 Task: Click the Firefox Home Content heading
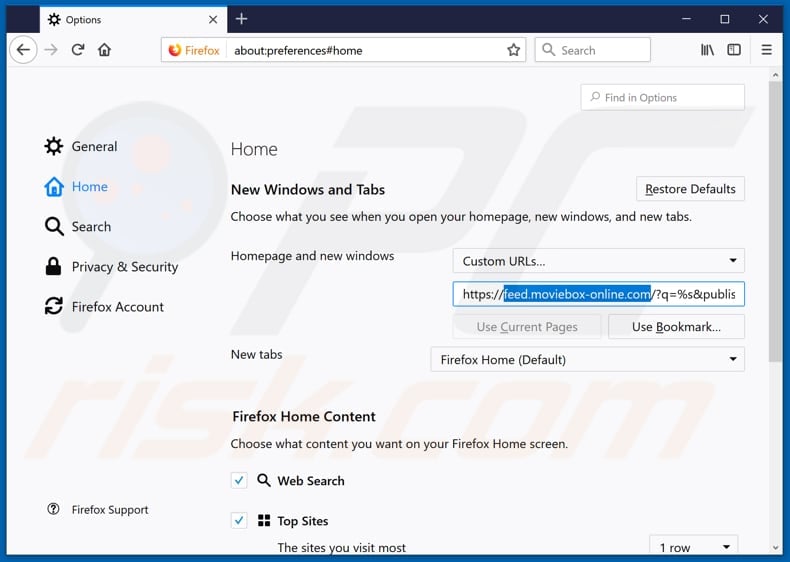pyautogui.click(x=304, y=416)
